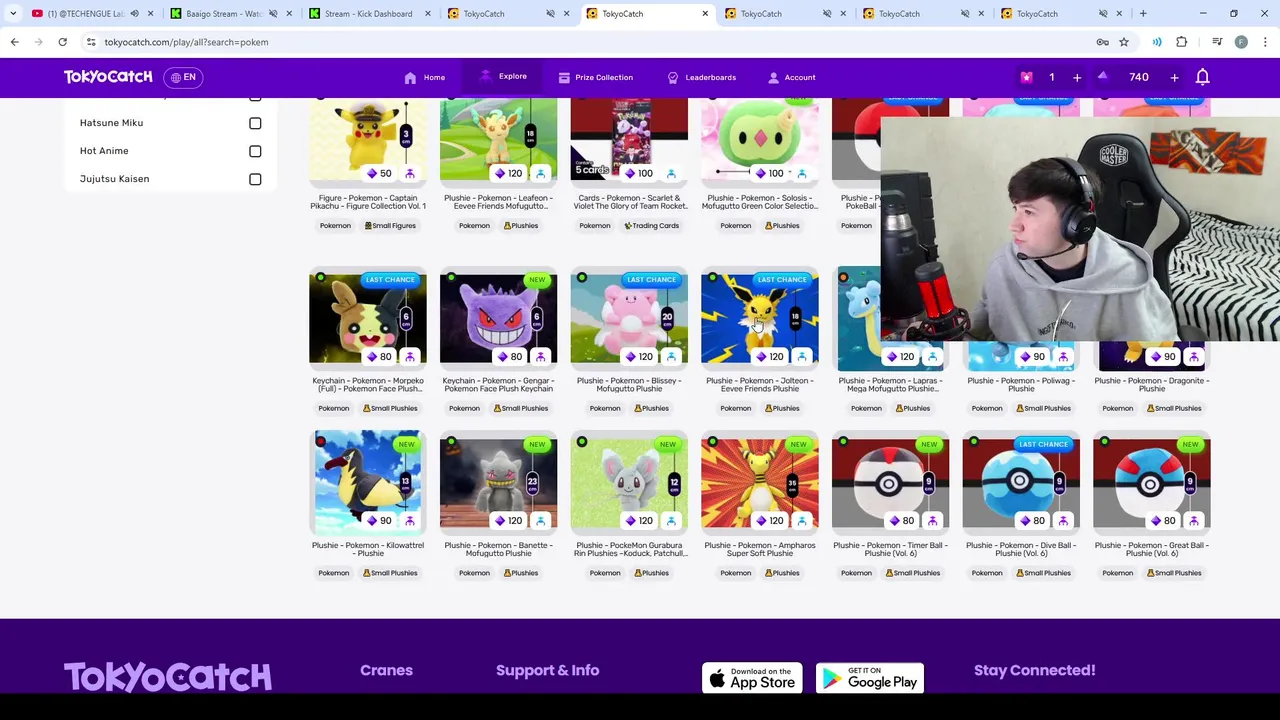
Task: Switch to the Baaigo Stream tab
Action: (230, 14)
